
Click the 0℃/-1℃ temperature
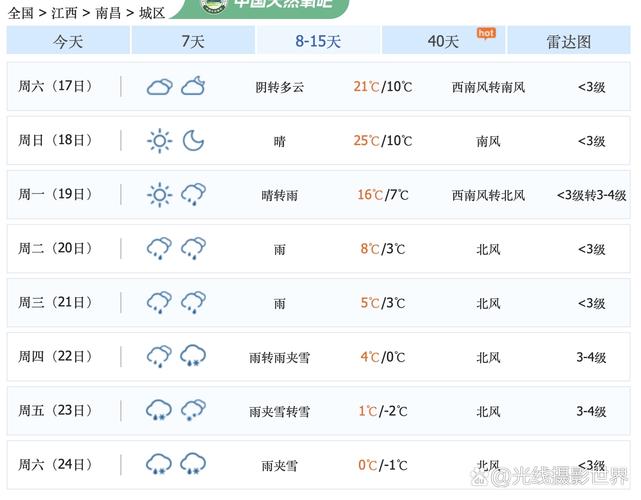383,465
